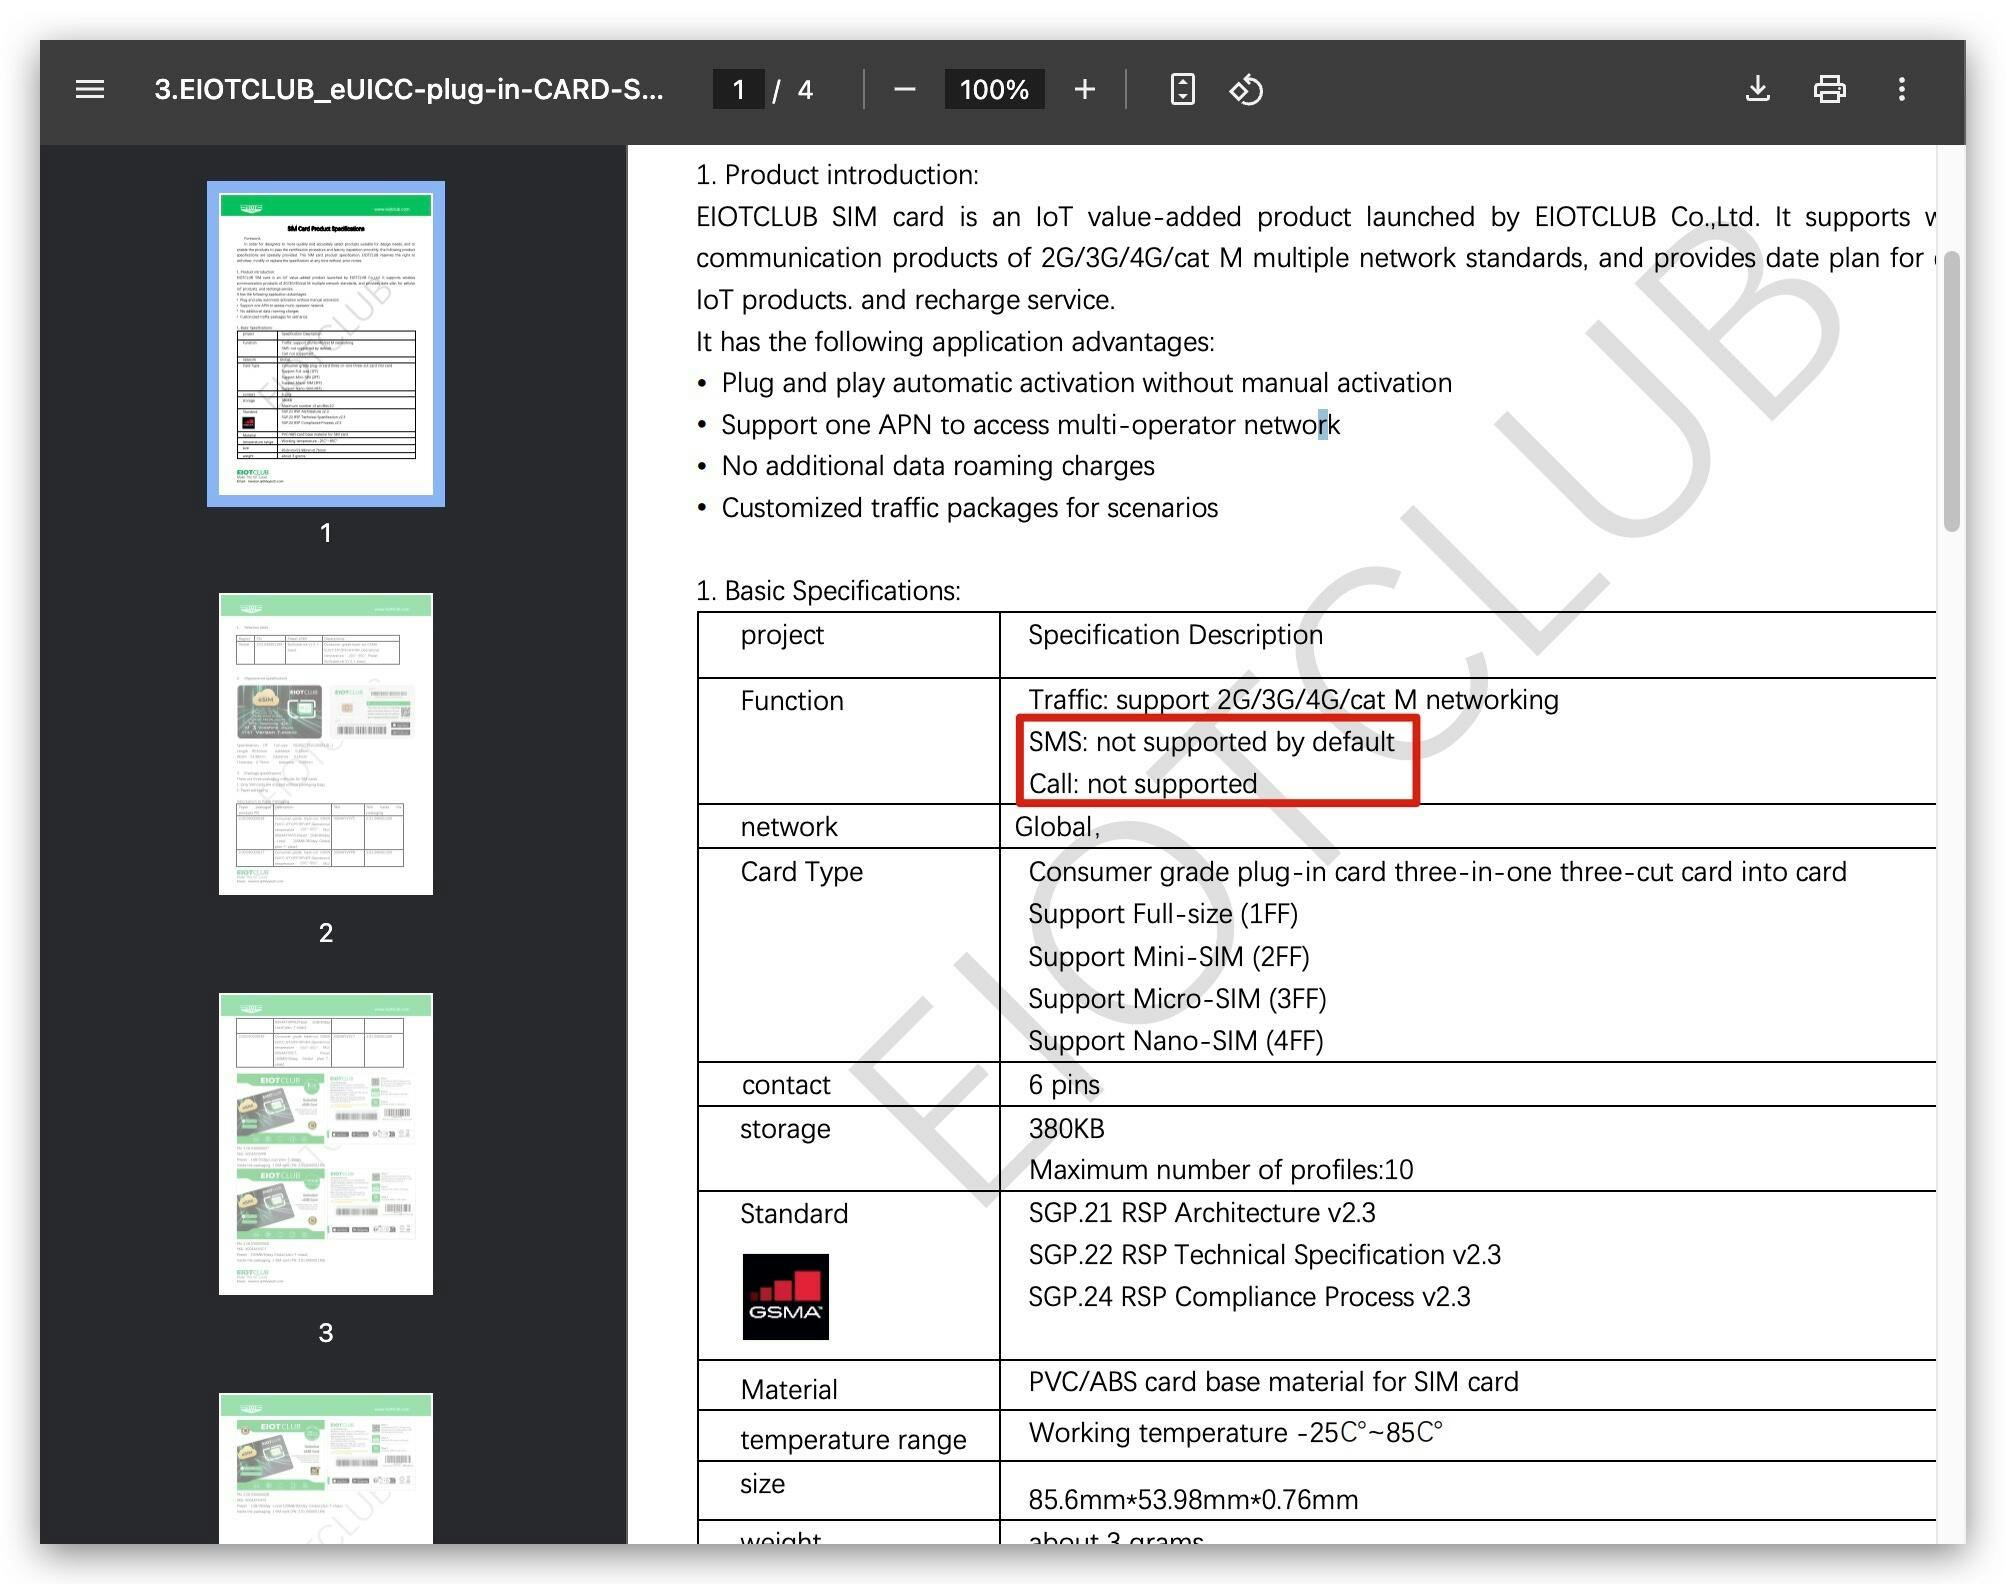This screenshot has height=1584, width=2006.
Task: Click the zoom out minus button
Action: pyautogui.click(x=904, y=90)
